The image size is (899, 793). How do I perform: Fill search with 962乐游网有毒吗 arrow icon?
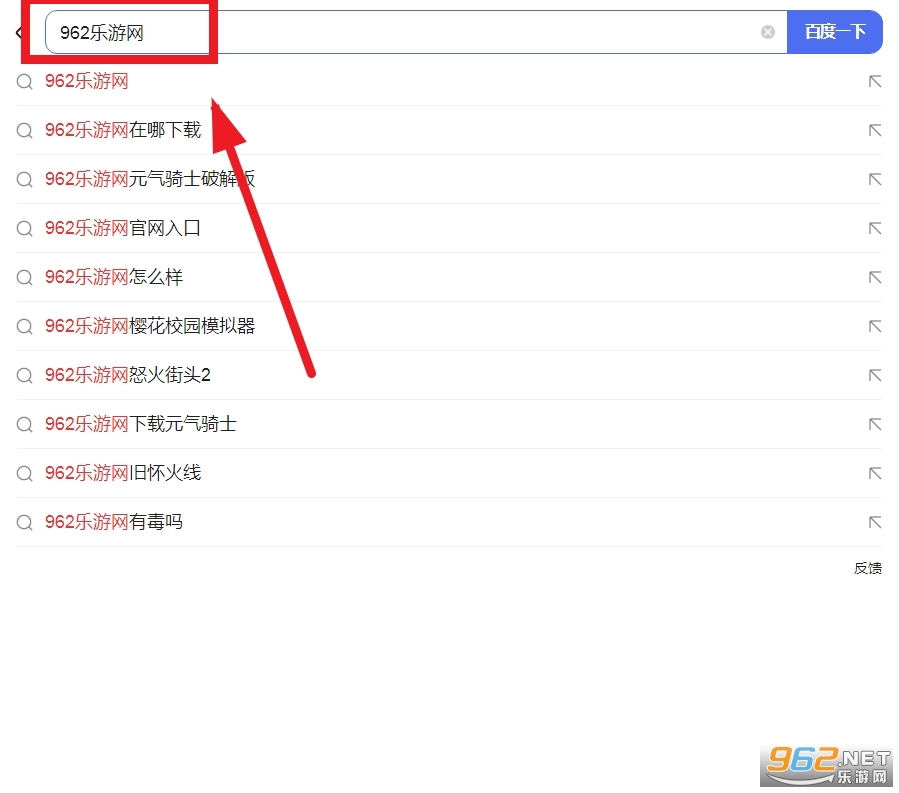coord(875,522)
